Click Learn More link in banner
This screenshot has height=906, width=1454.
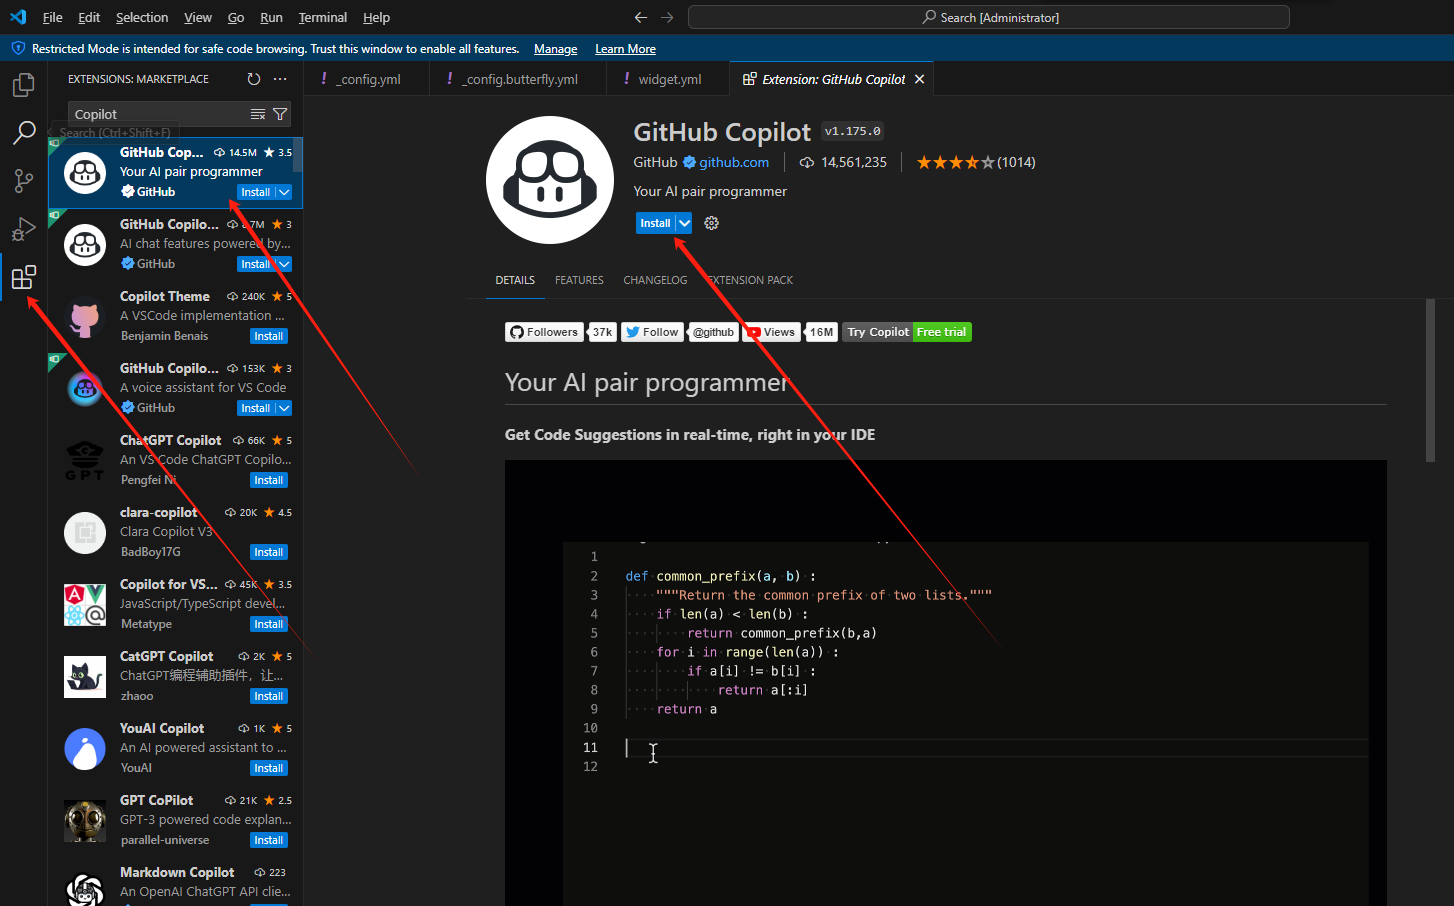[x=625, y=49]
